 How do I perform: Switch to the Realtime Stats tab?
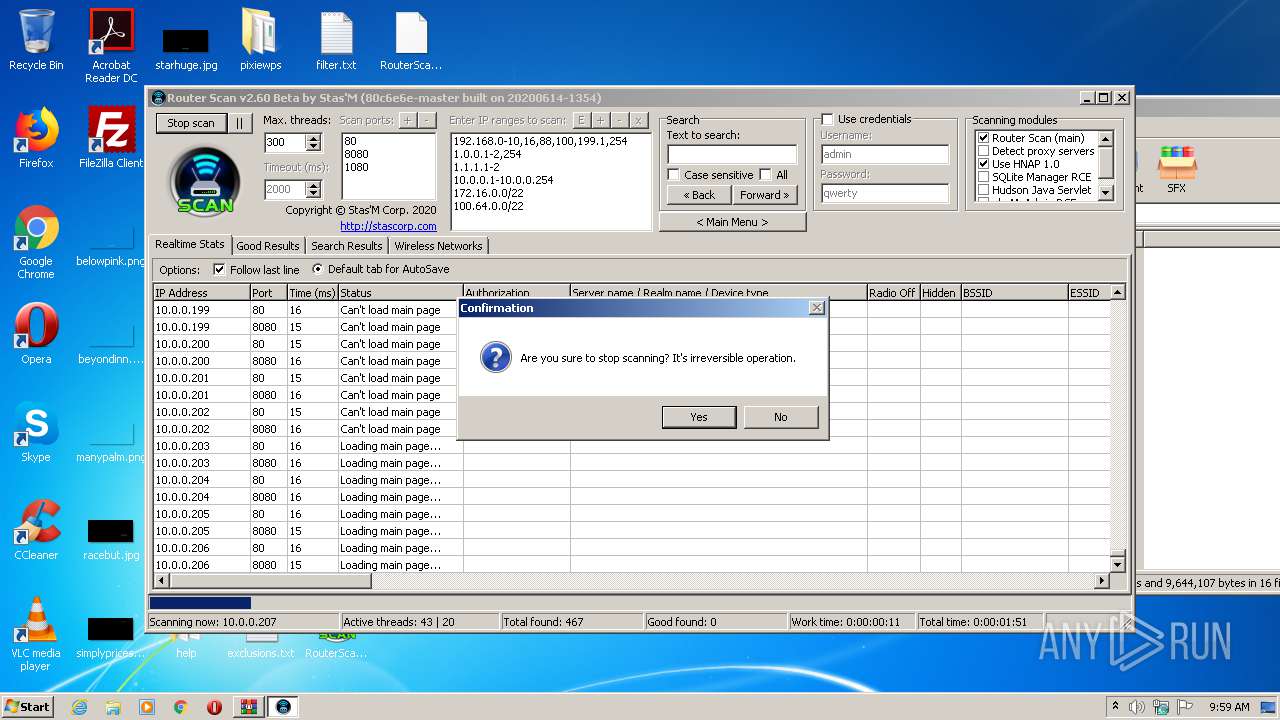pyautogui.click(x=190, y=244)
